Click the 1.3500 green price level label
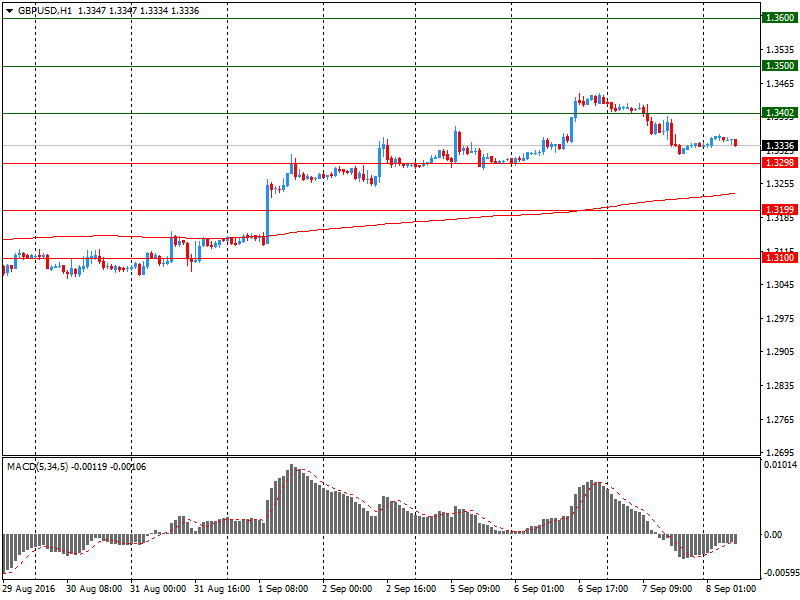This screenshot has height=600, width=800. (780, 66)
